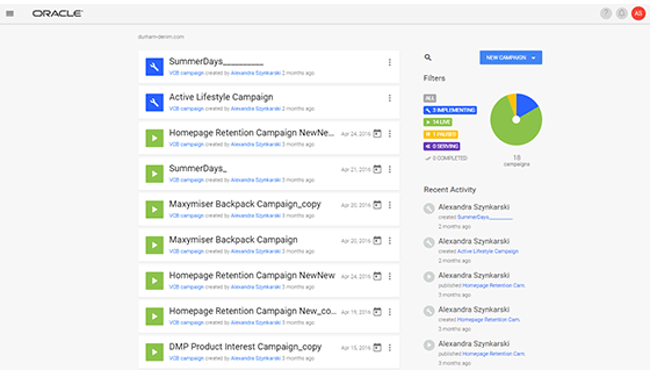The height and width of the screenshot is (375, 650).
Task: Open the help question mark icon
Action: click(606, 13)
